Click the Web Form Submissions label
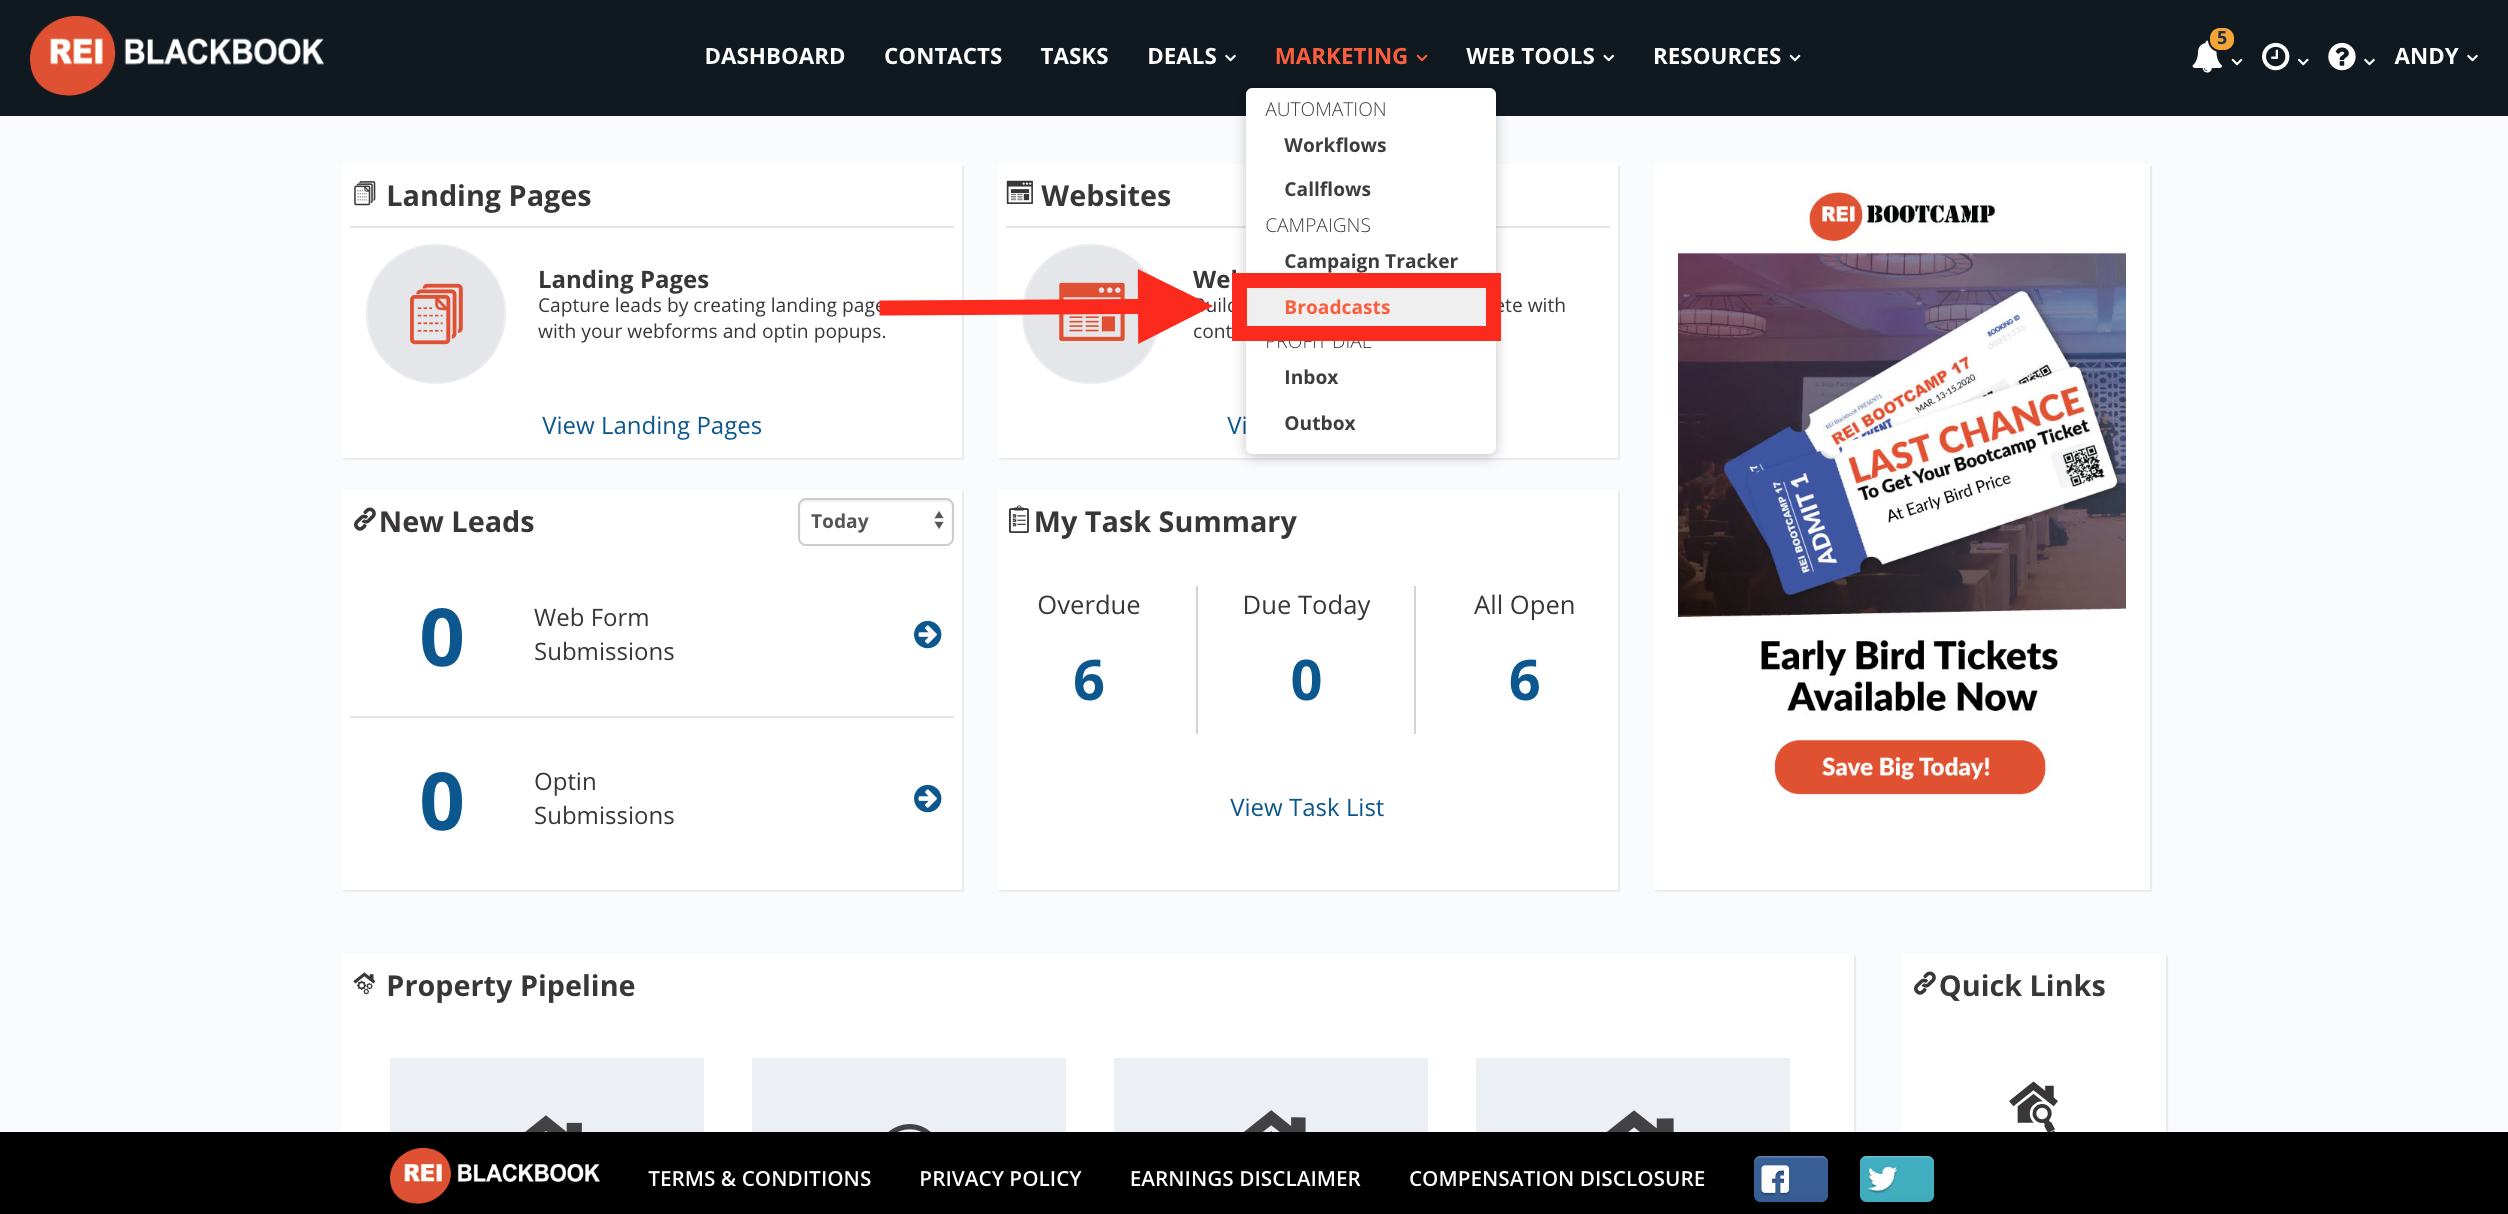Image resolution: width=2508 pixels, height=1214 pixels. pos(604,634)
